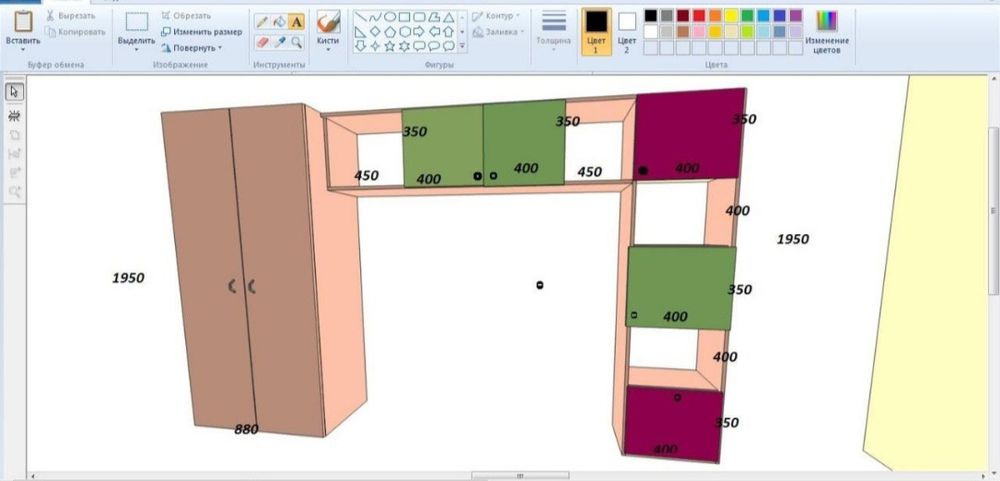
Task: Choose the Down arrow shape
Action: 360,46
